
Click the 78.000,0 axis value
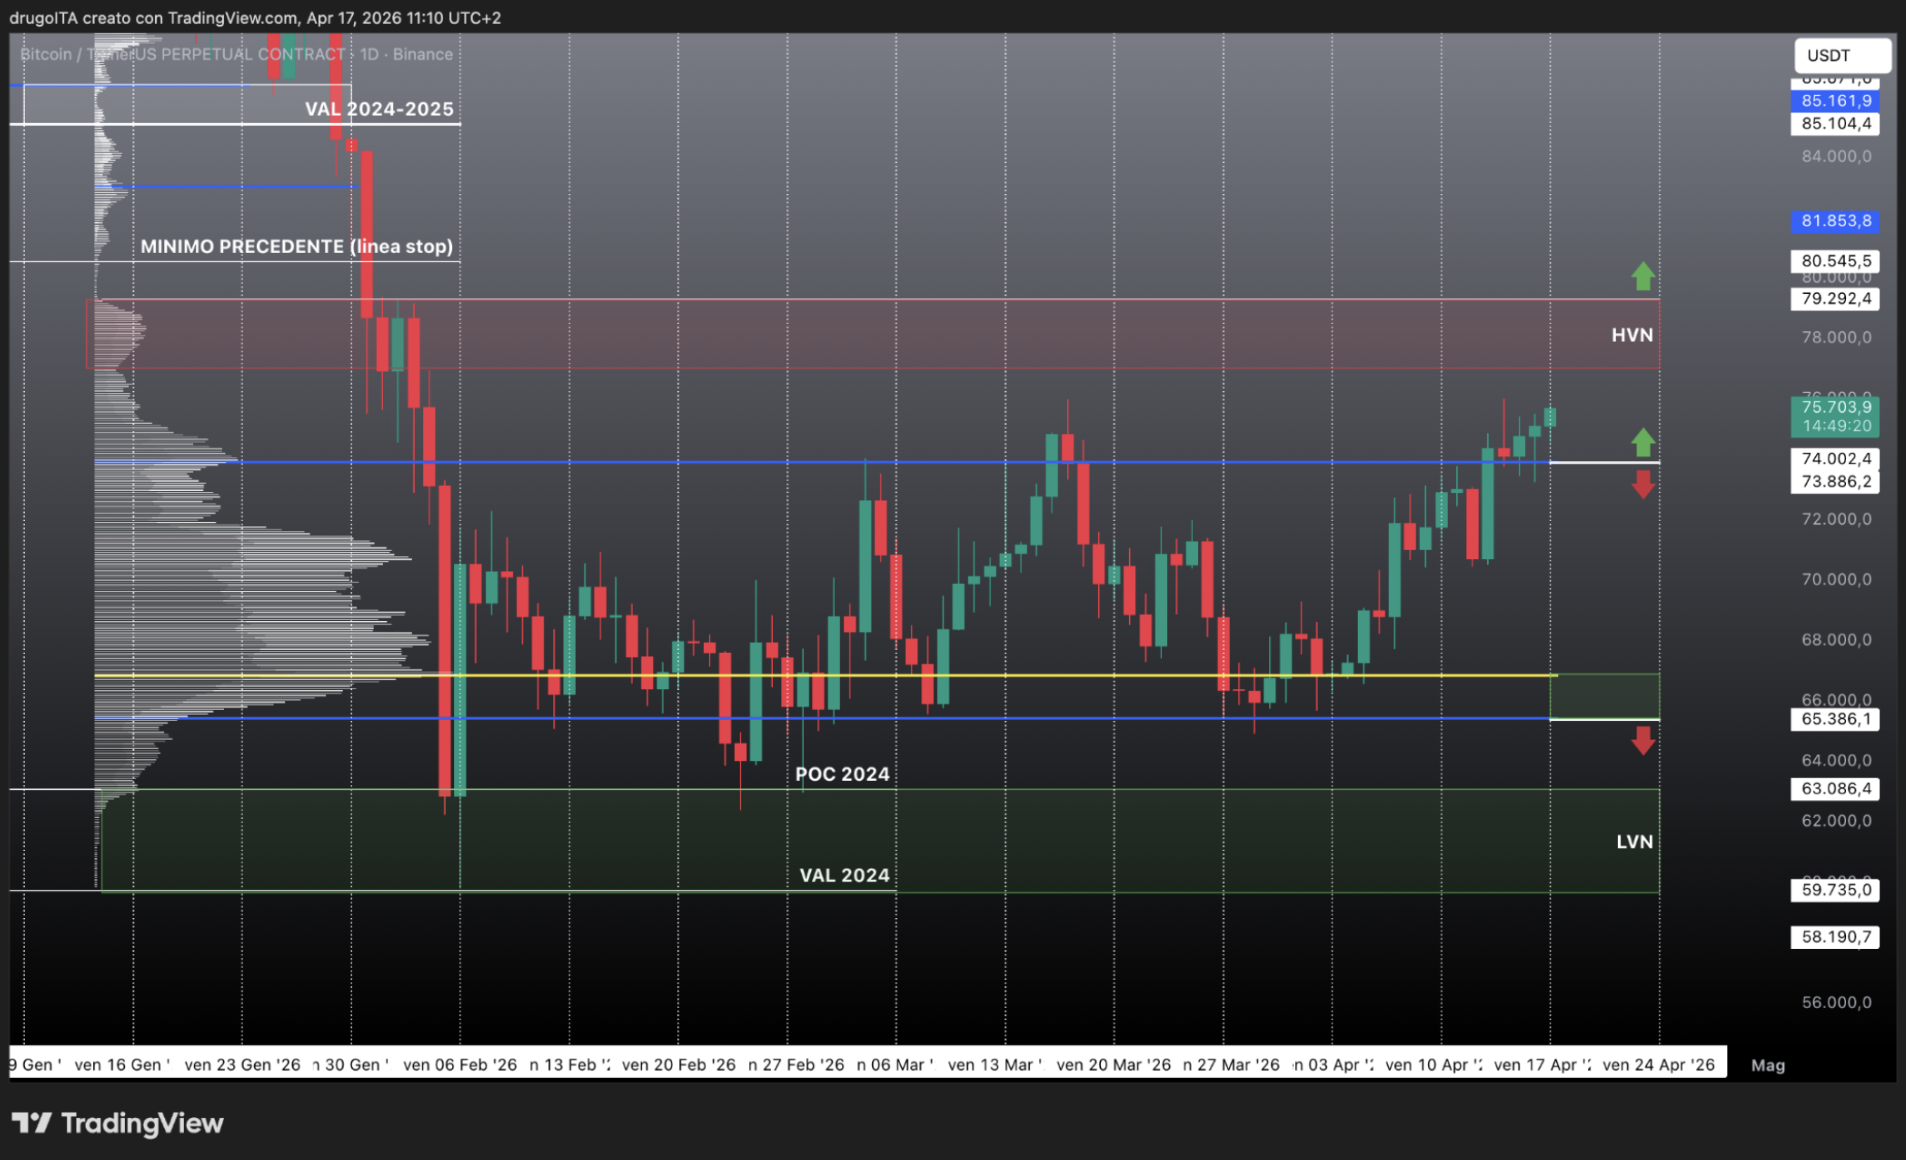coord(1836,337)
